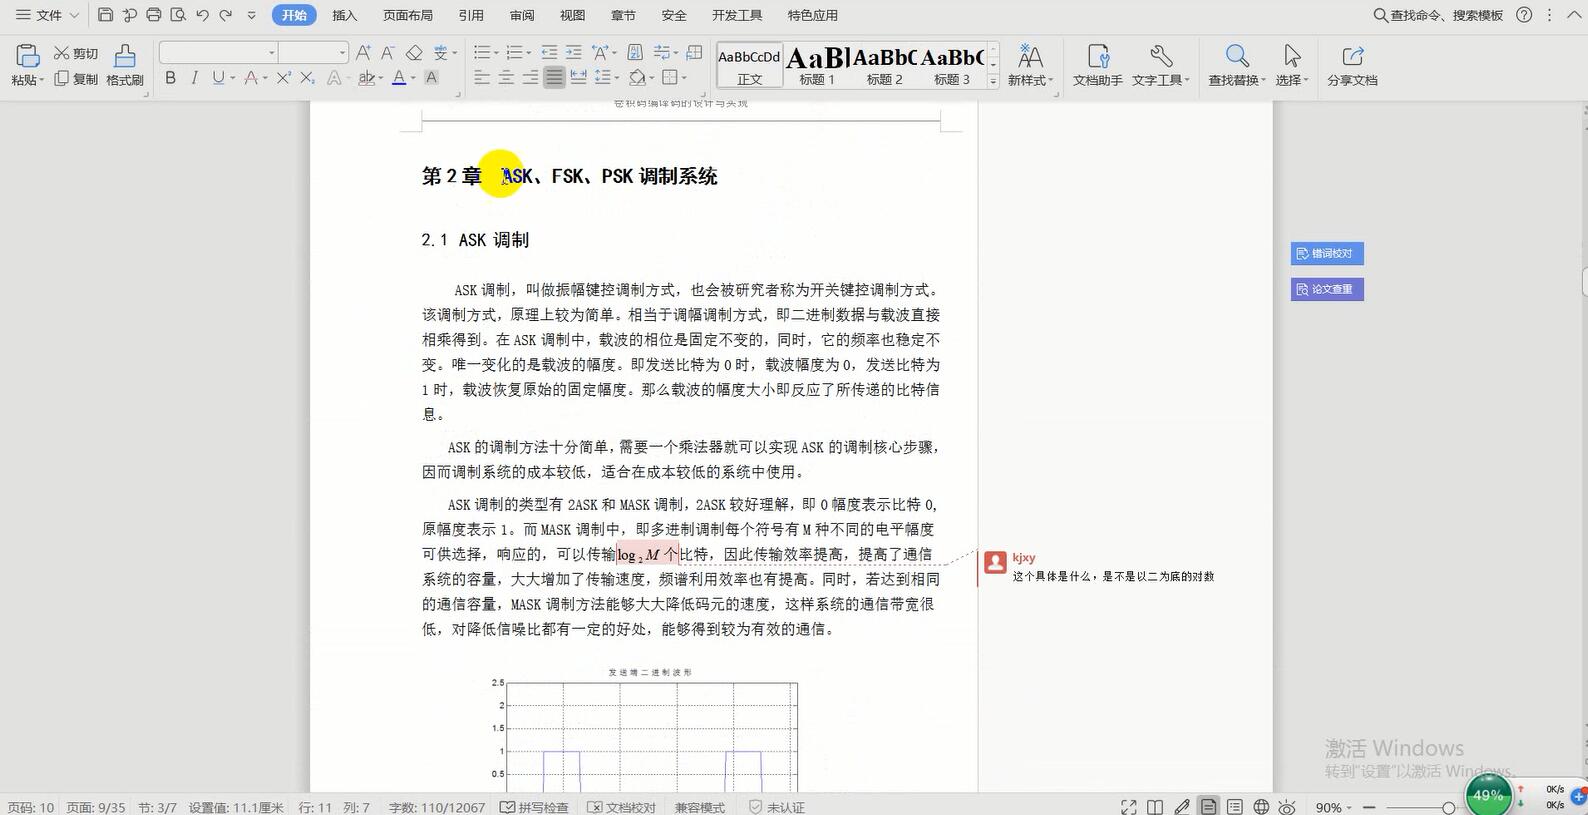Open 新样式 dropdown
This screenshot has width=1588, height=815.
pos(1031,79)
